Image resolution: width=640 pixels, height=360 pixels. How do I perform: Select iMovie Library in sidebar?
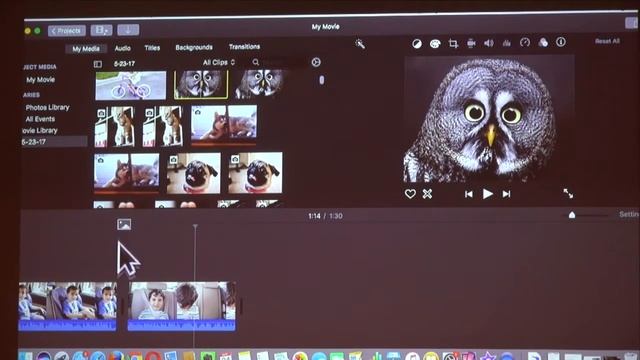[x=39, y=130]
